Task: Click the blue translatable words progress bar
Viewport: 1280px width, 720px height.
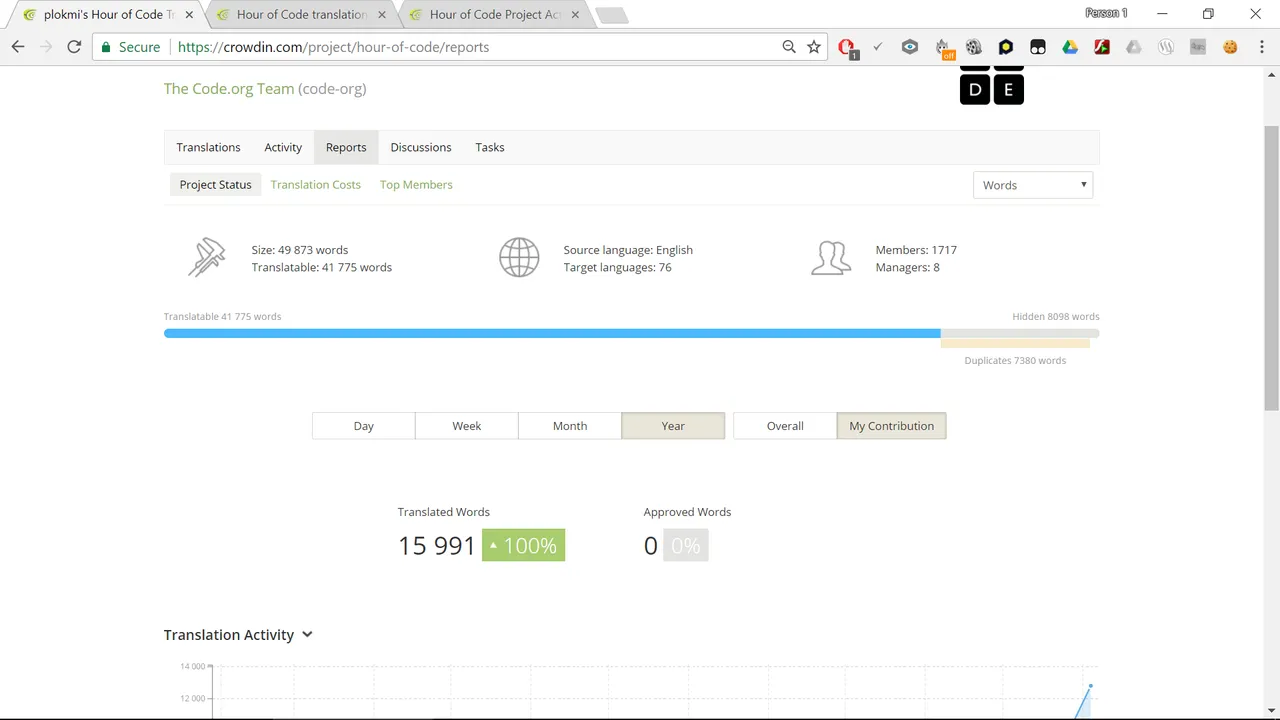Action: click(x=552, y=334)
